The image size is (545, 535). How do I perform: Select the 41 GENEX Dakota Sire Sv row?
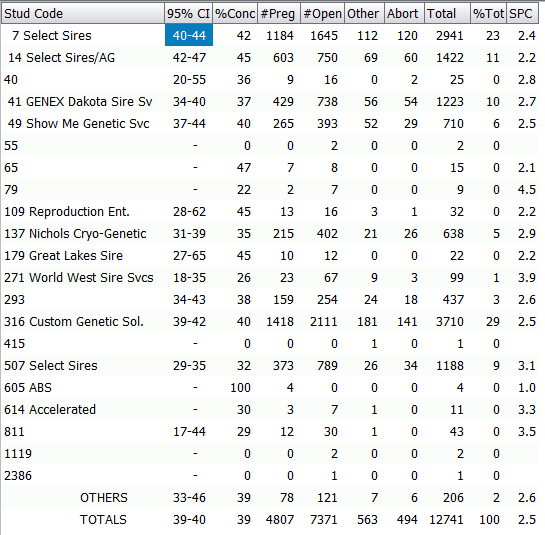tap(270, 102)
